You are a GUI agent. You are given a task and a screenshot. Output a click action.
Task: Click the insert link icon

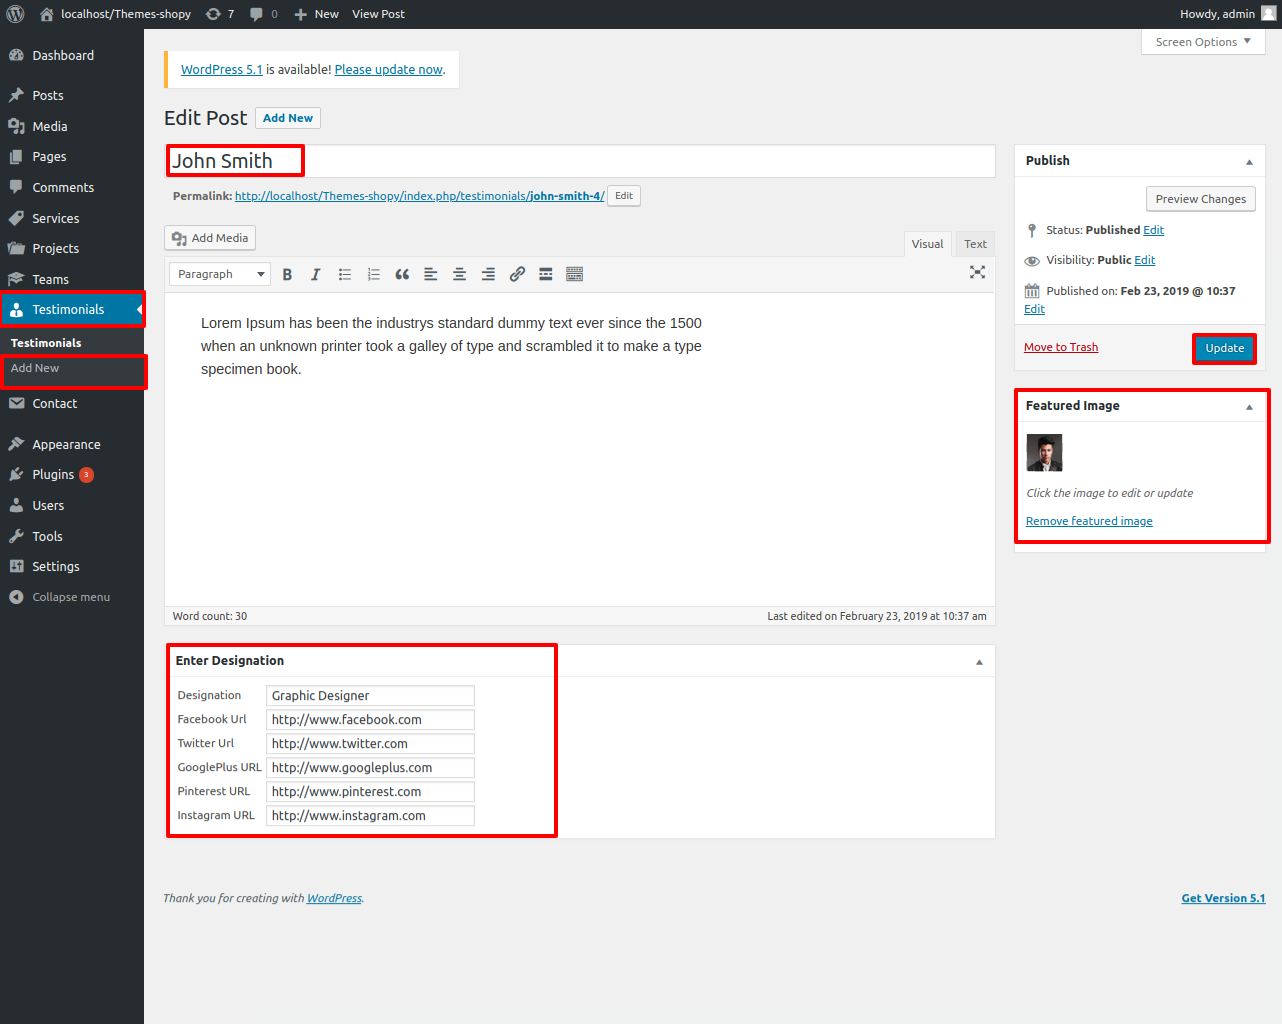coord(517,274)
